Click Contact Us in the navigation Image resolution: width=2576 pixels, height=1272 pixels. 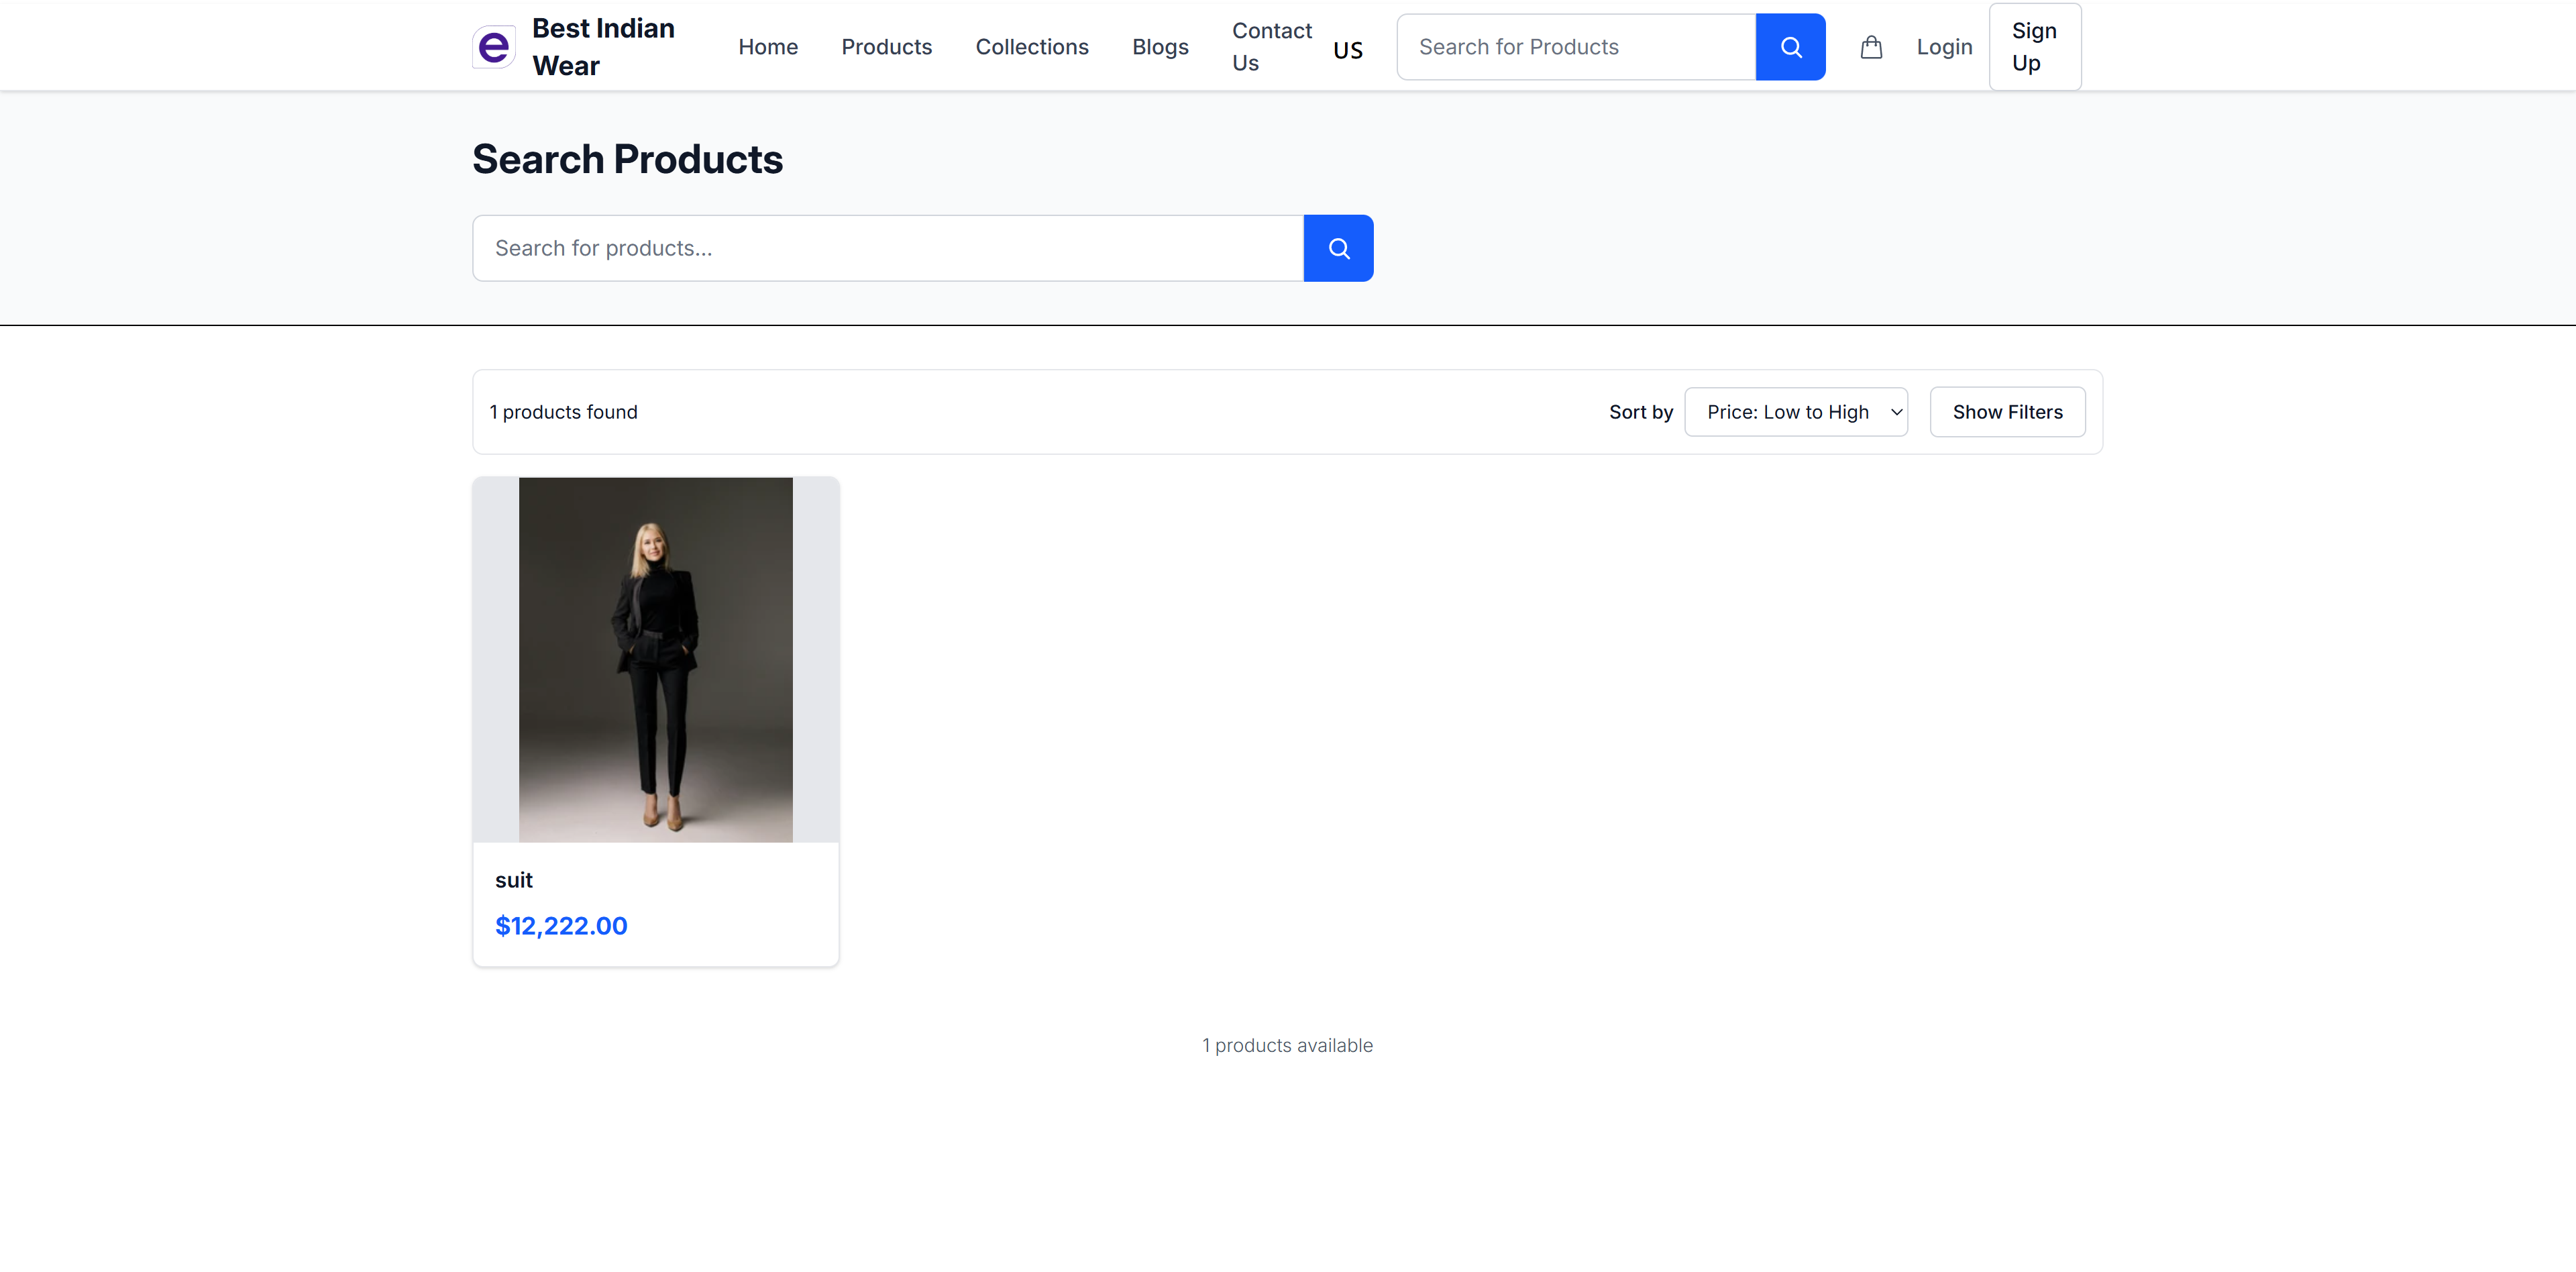tap(1271, 46)
